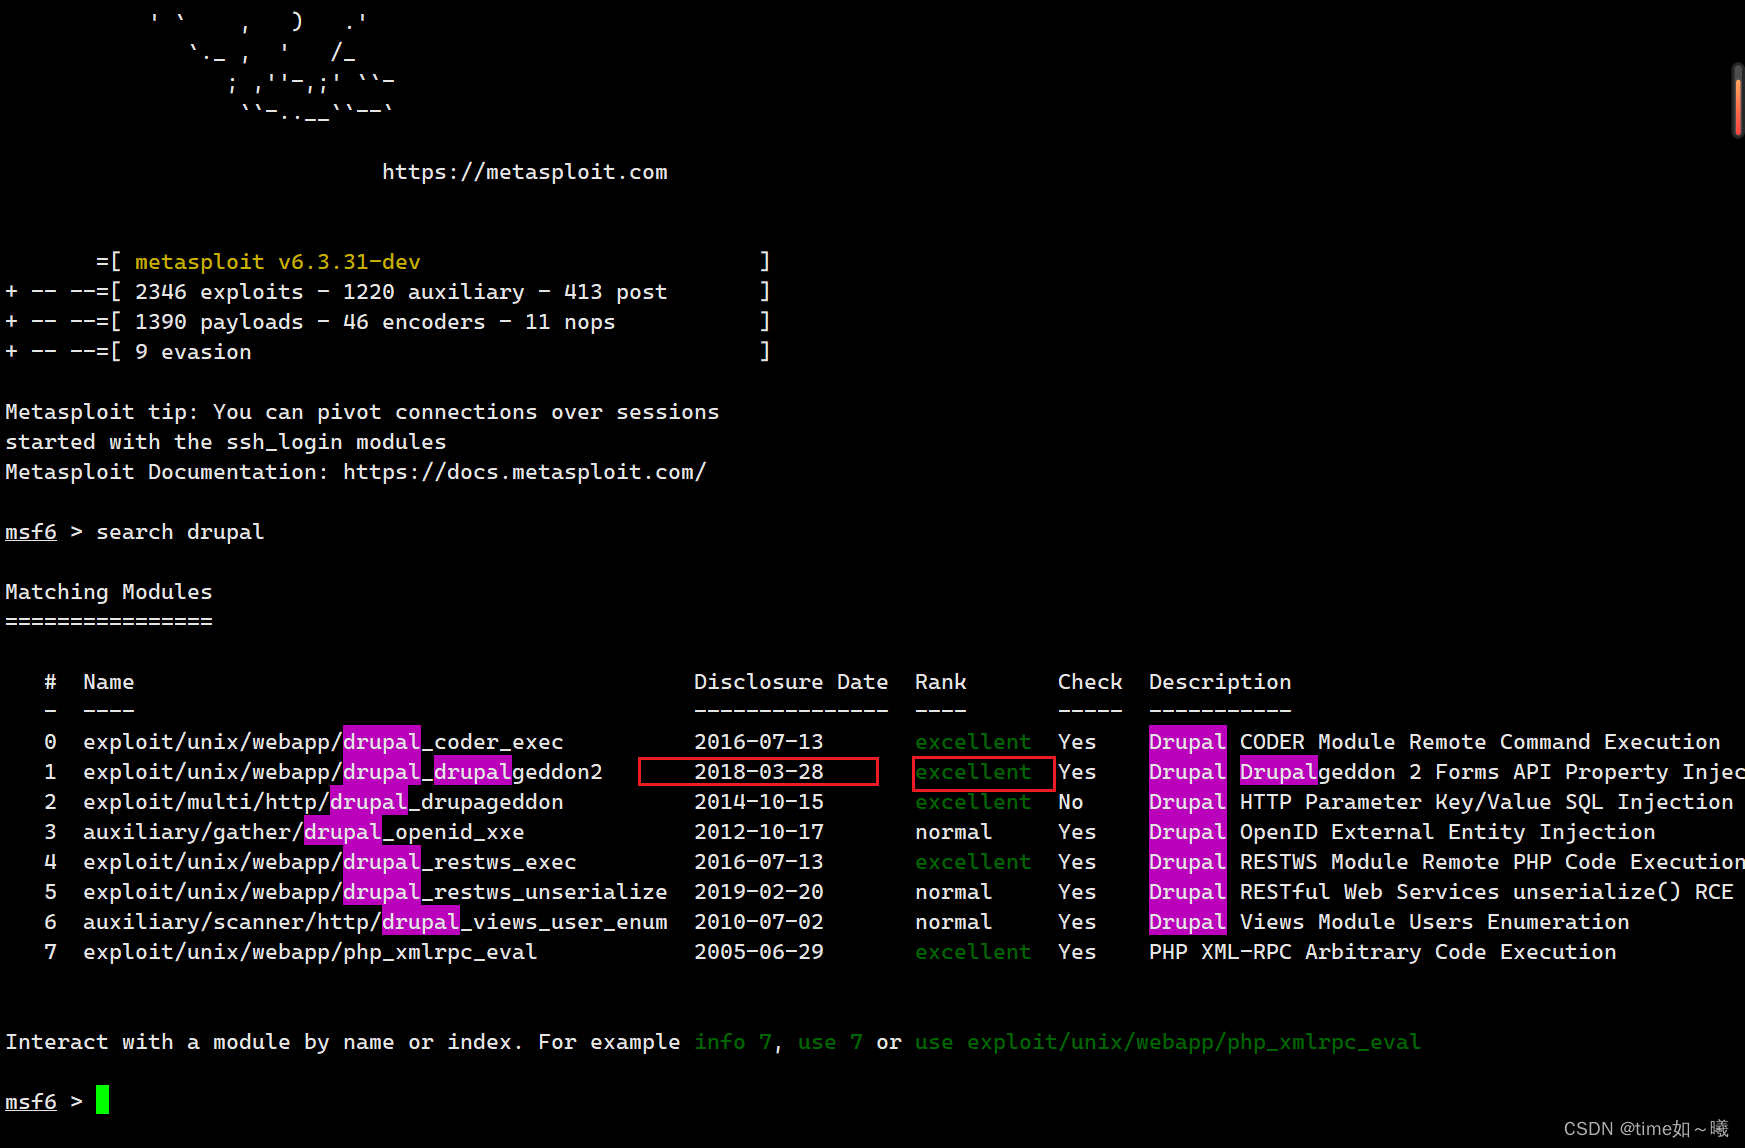Select the 'search drupal' command text
This screenshot has width=1745, height=1148.
point(180,532)
